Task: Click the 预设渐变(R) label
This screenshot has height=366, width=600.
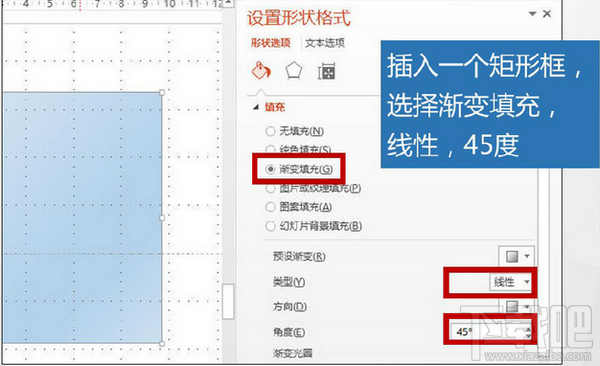Action: 299,256
